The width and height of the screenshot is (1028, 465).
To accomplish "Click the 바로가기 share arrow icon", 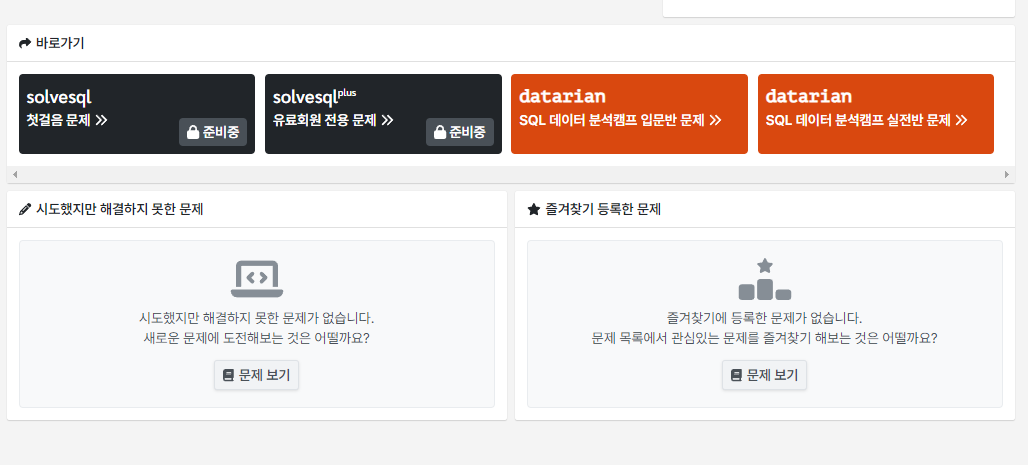I will (25, 43).
